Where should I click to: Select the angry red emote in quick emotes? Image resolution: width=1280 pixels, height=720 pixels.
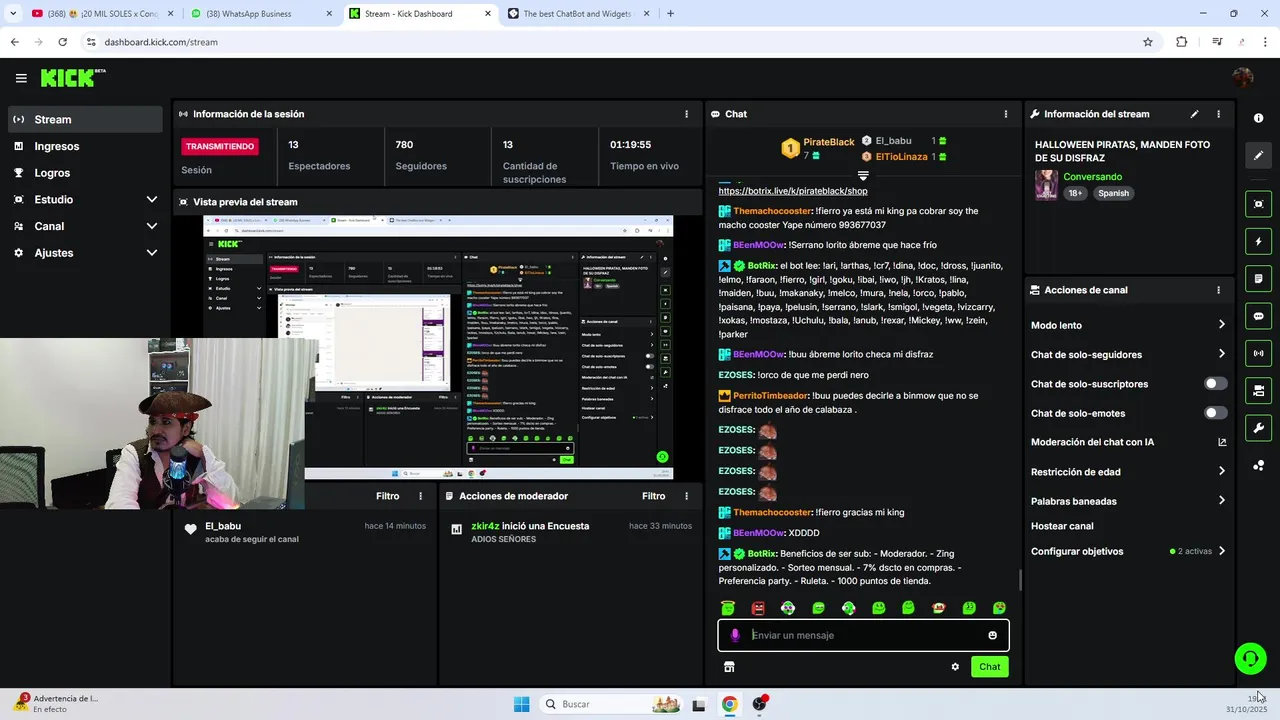[x=758, y=608]
